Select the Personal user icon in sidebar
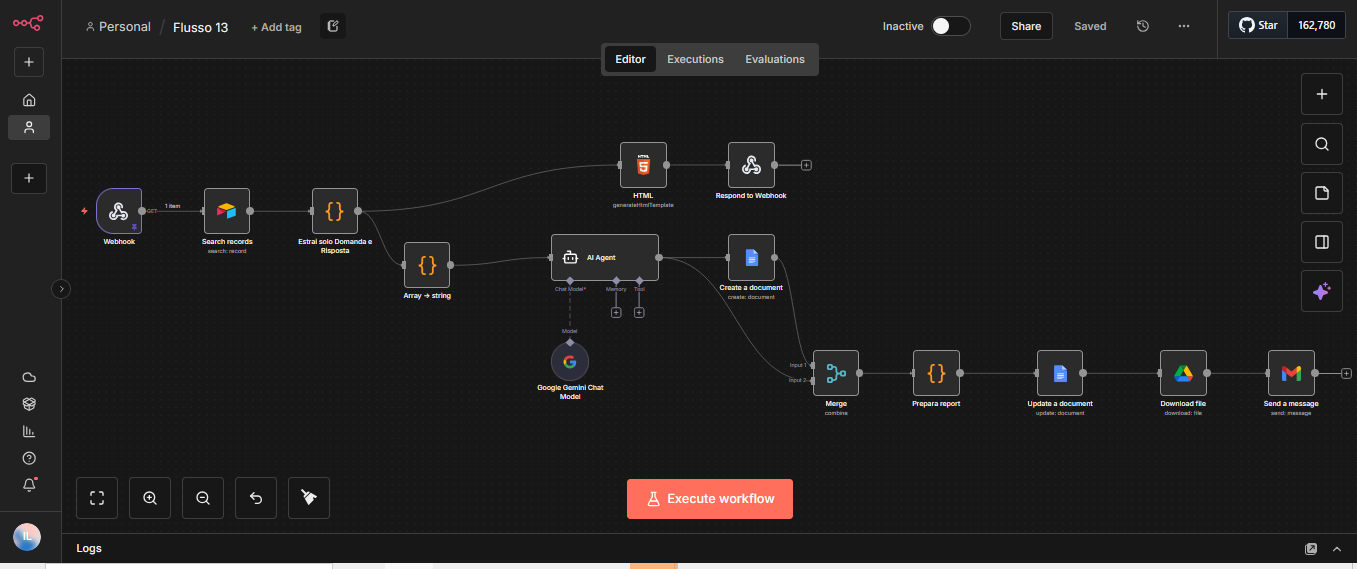The width and height of the screenshot is (1357, 569). (x=29, y=127)
